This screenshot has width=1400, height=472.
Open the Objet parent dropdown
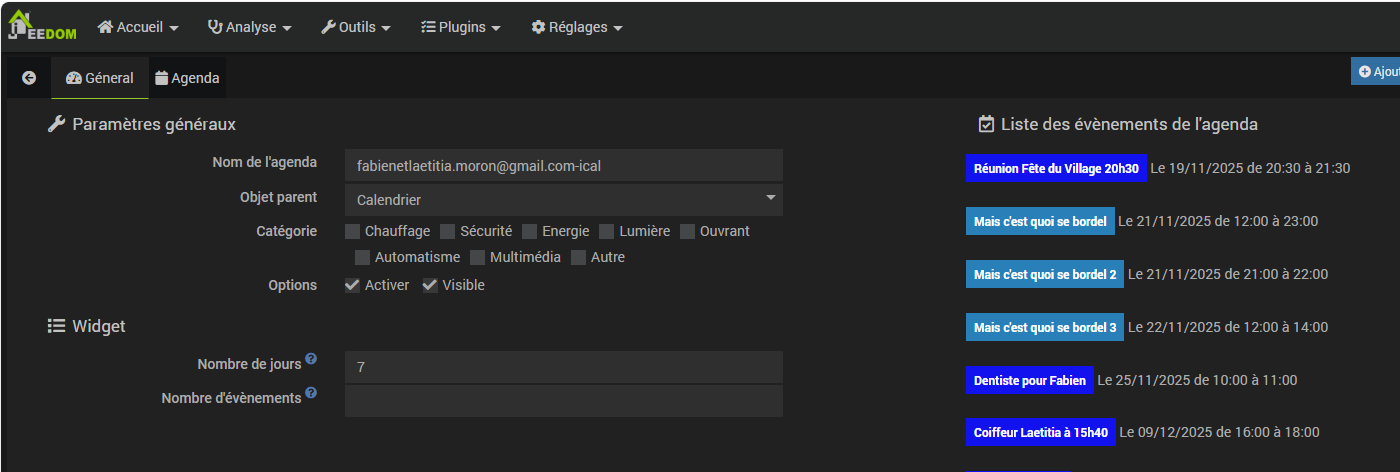[x=564, y=200]
